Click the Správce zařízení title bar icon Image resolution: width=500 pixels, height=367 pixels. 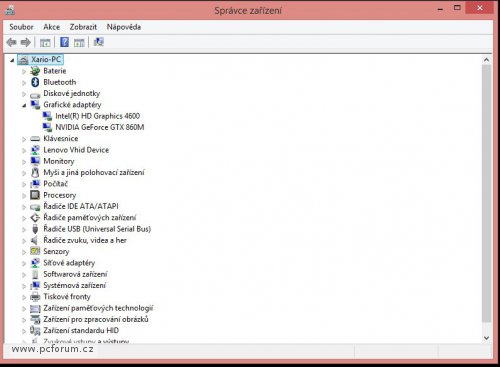tap(10, 10)
